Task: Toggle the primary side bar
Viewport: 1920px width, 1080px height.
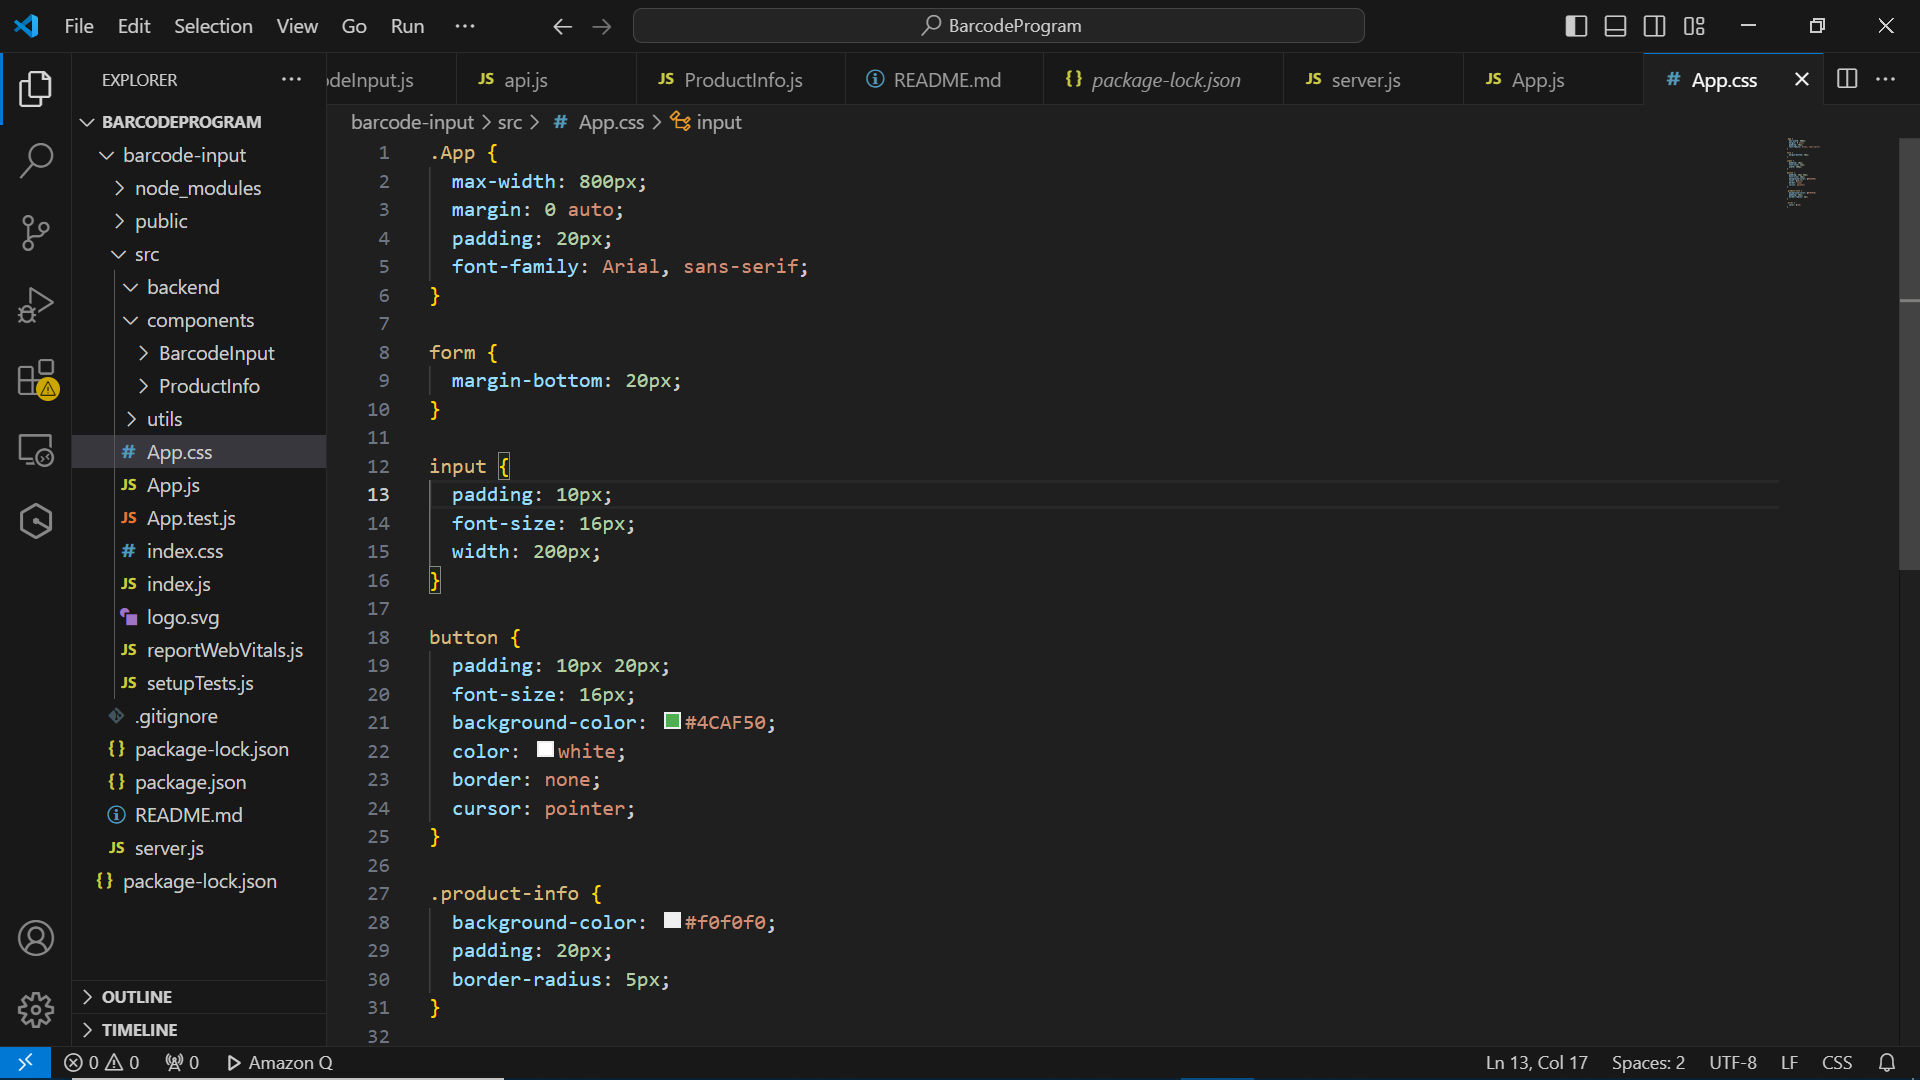Action: (x=1576, y=26)
